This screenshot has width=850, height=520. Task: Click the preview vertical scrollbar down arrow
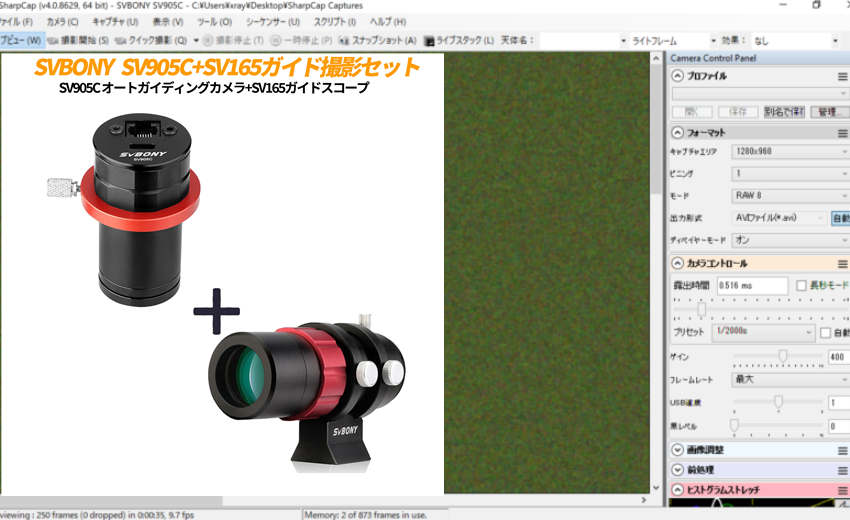click(x=656, y=487)
